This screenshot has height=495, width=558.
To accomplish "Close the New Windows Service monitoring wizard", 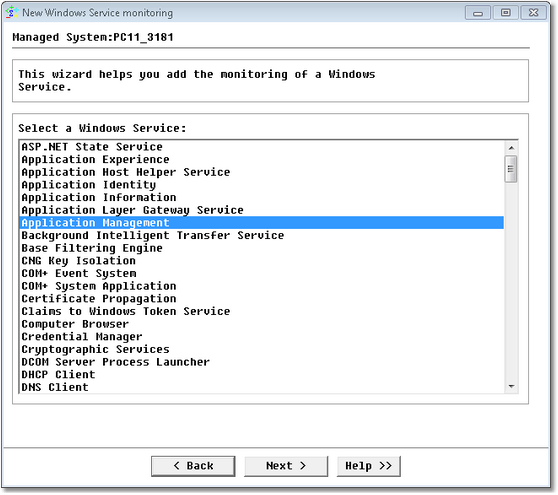I will (533, 13).
